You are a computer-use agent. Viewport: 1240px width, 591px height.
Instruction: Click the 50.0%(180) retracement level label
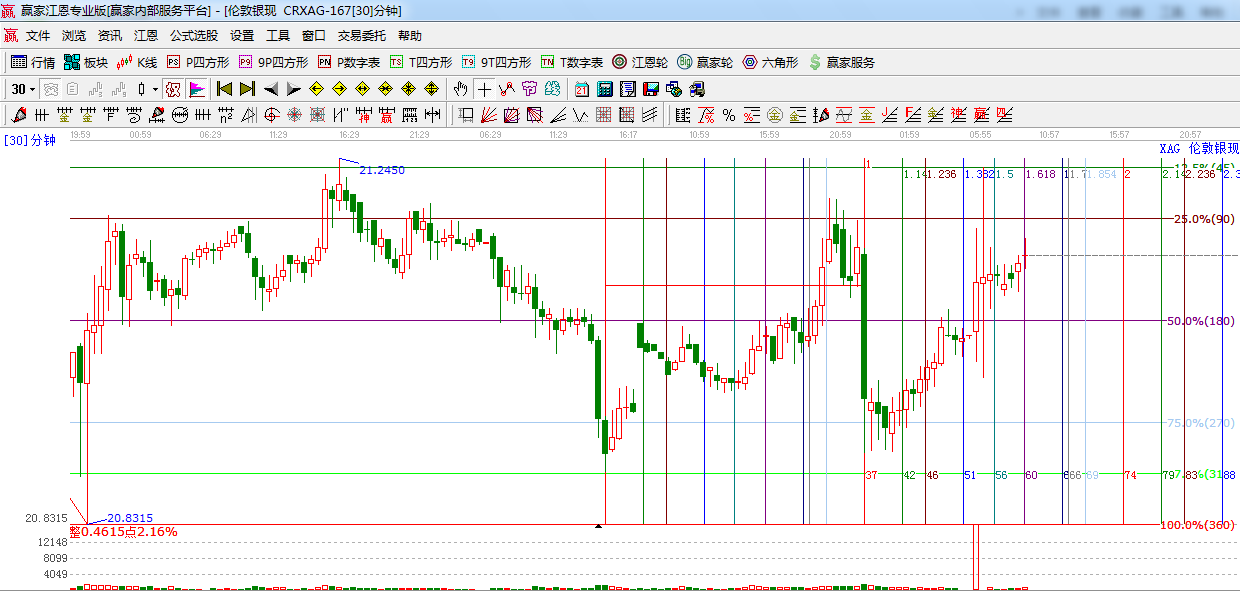[x=1199, y=321]
